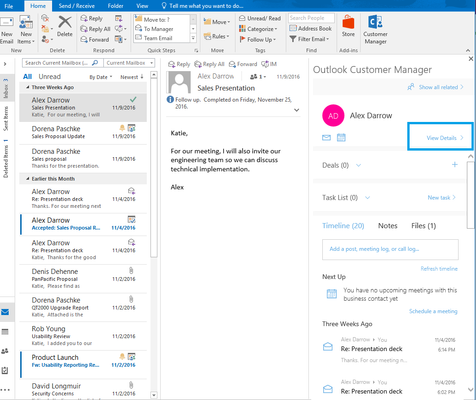
Task: Click the Customer Manager icon
Action: click(375, 30)
